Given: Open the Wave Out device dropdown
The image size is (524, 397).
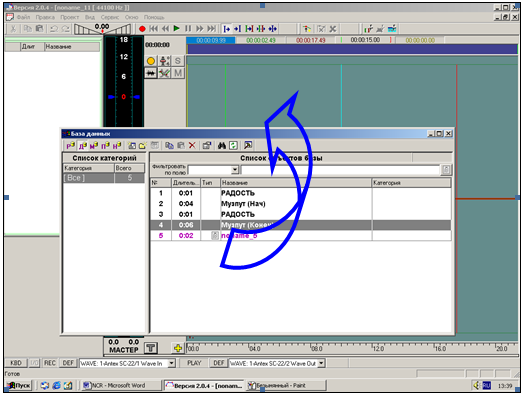Looking at the screenshot, I should [321, 363].
